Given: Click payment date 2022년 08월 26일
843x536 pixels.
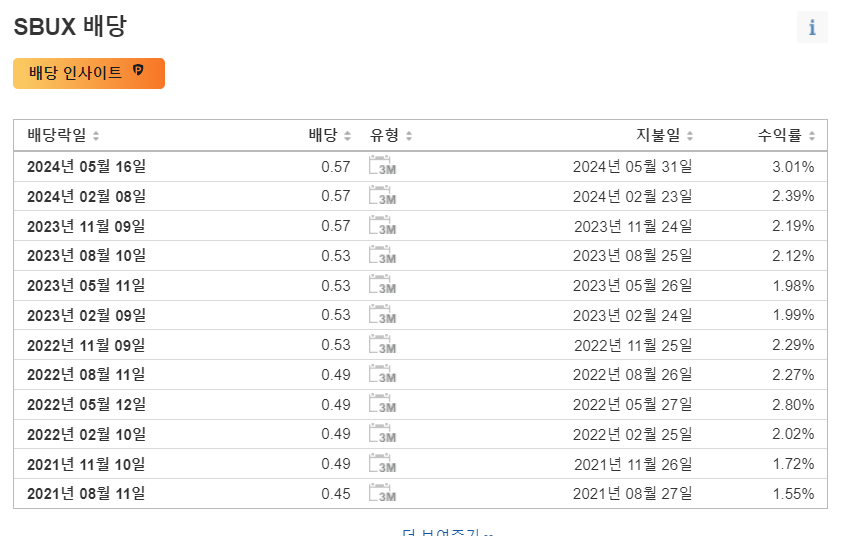Looking at the screenshot, I should (x=633, y=375).
